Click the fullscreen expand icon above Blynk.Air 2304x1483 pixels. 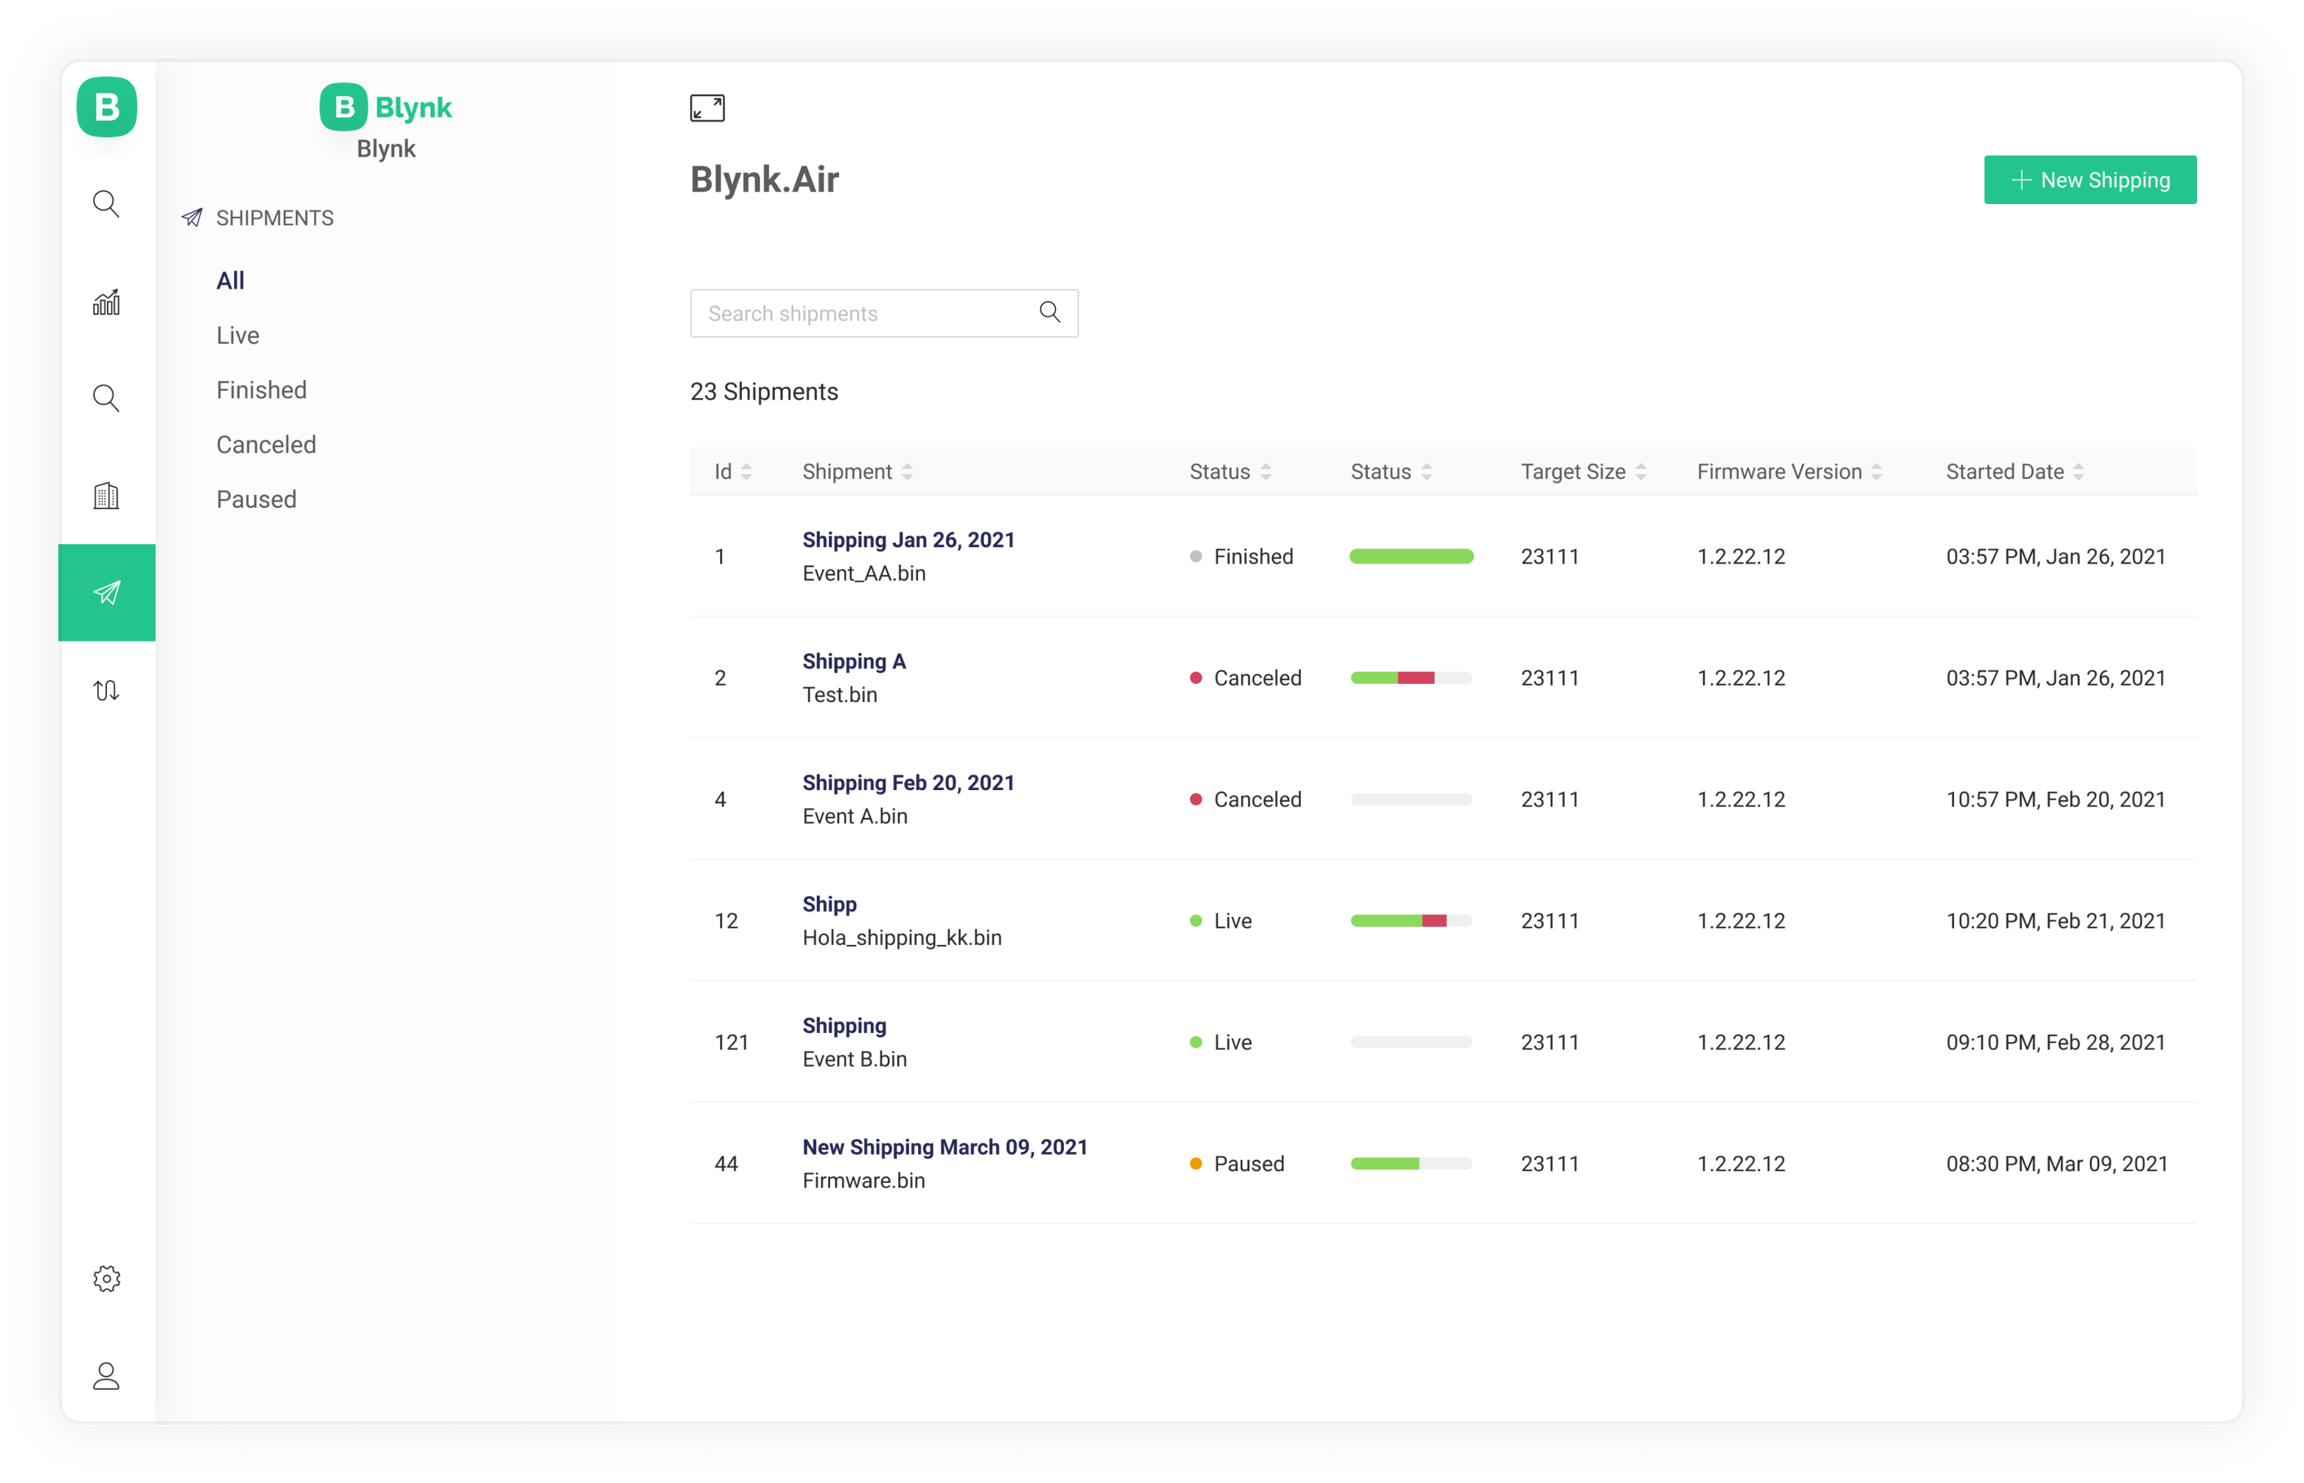coord(707,108)
